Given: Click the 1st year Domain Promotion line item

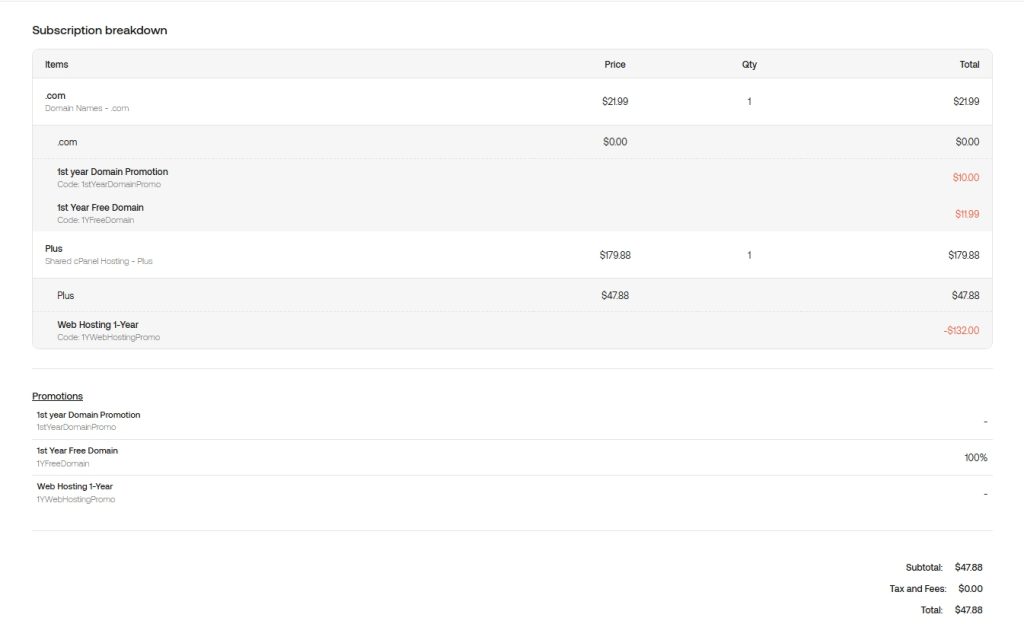Looking at the screenshot, I should [x=112, y=172].
